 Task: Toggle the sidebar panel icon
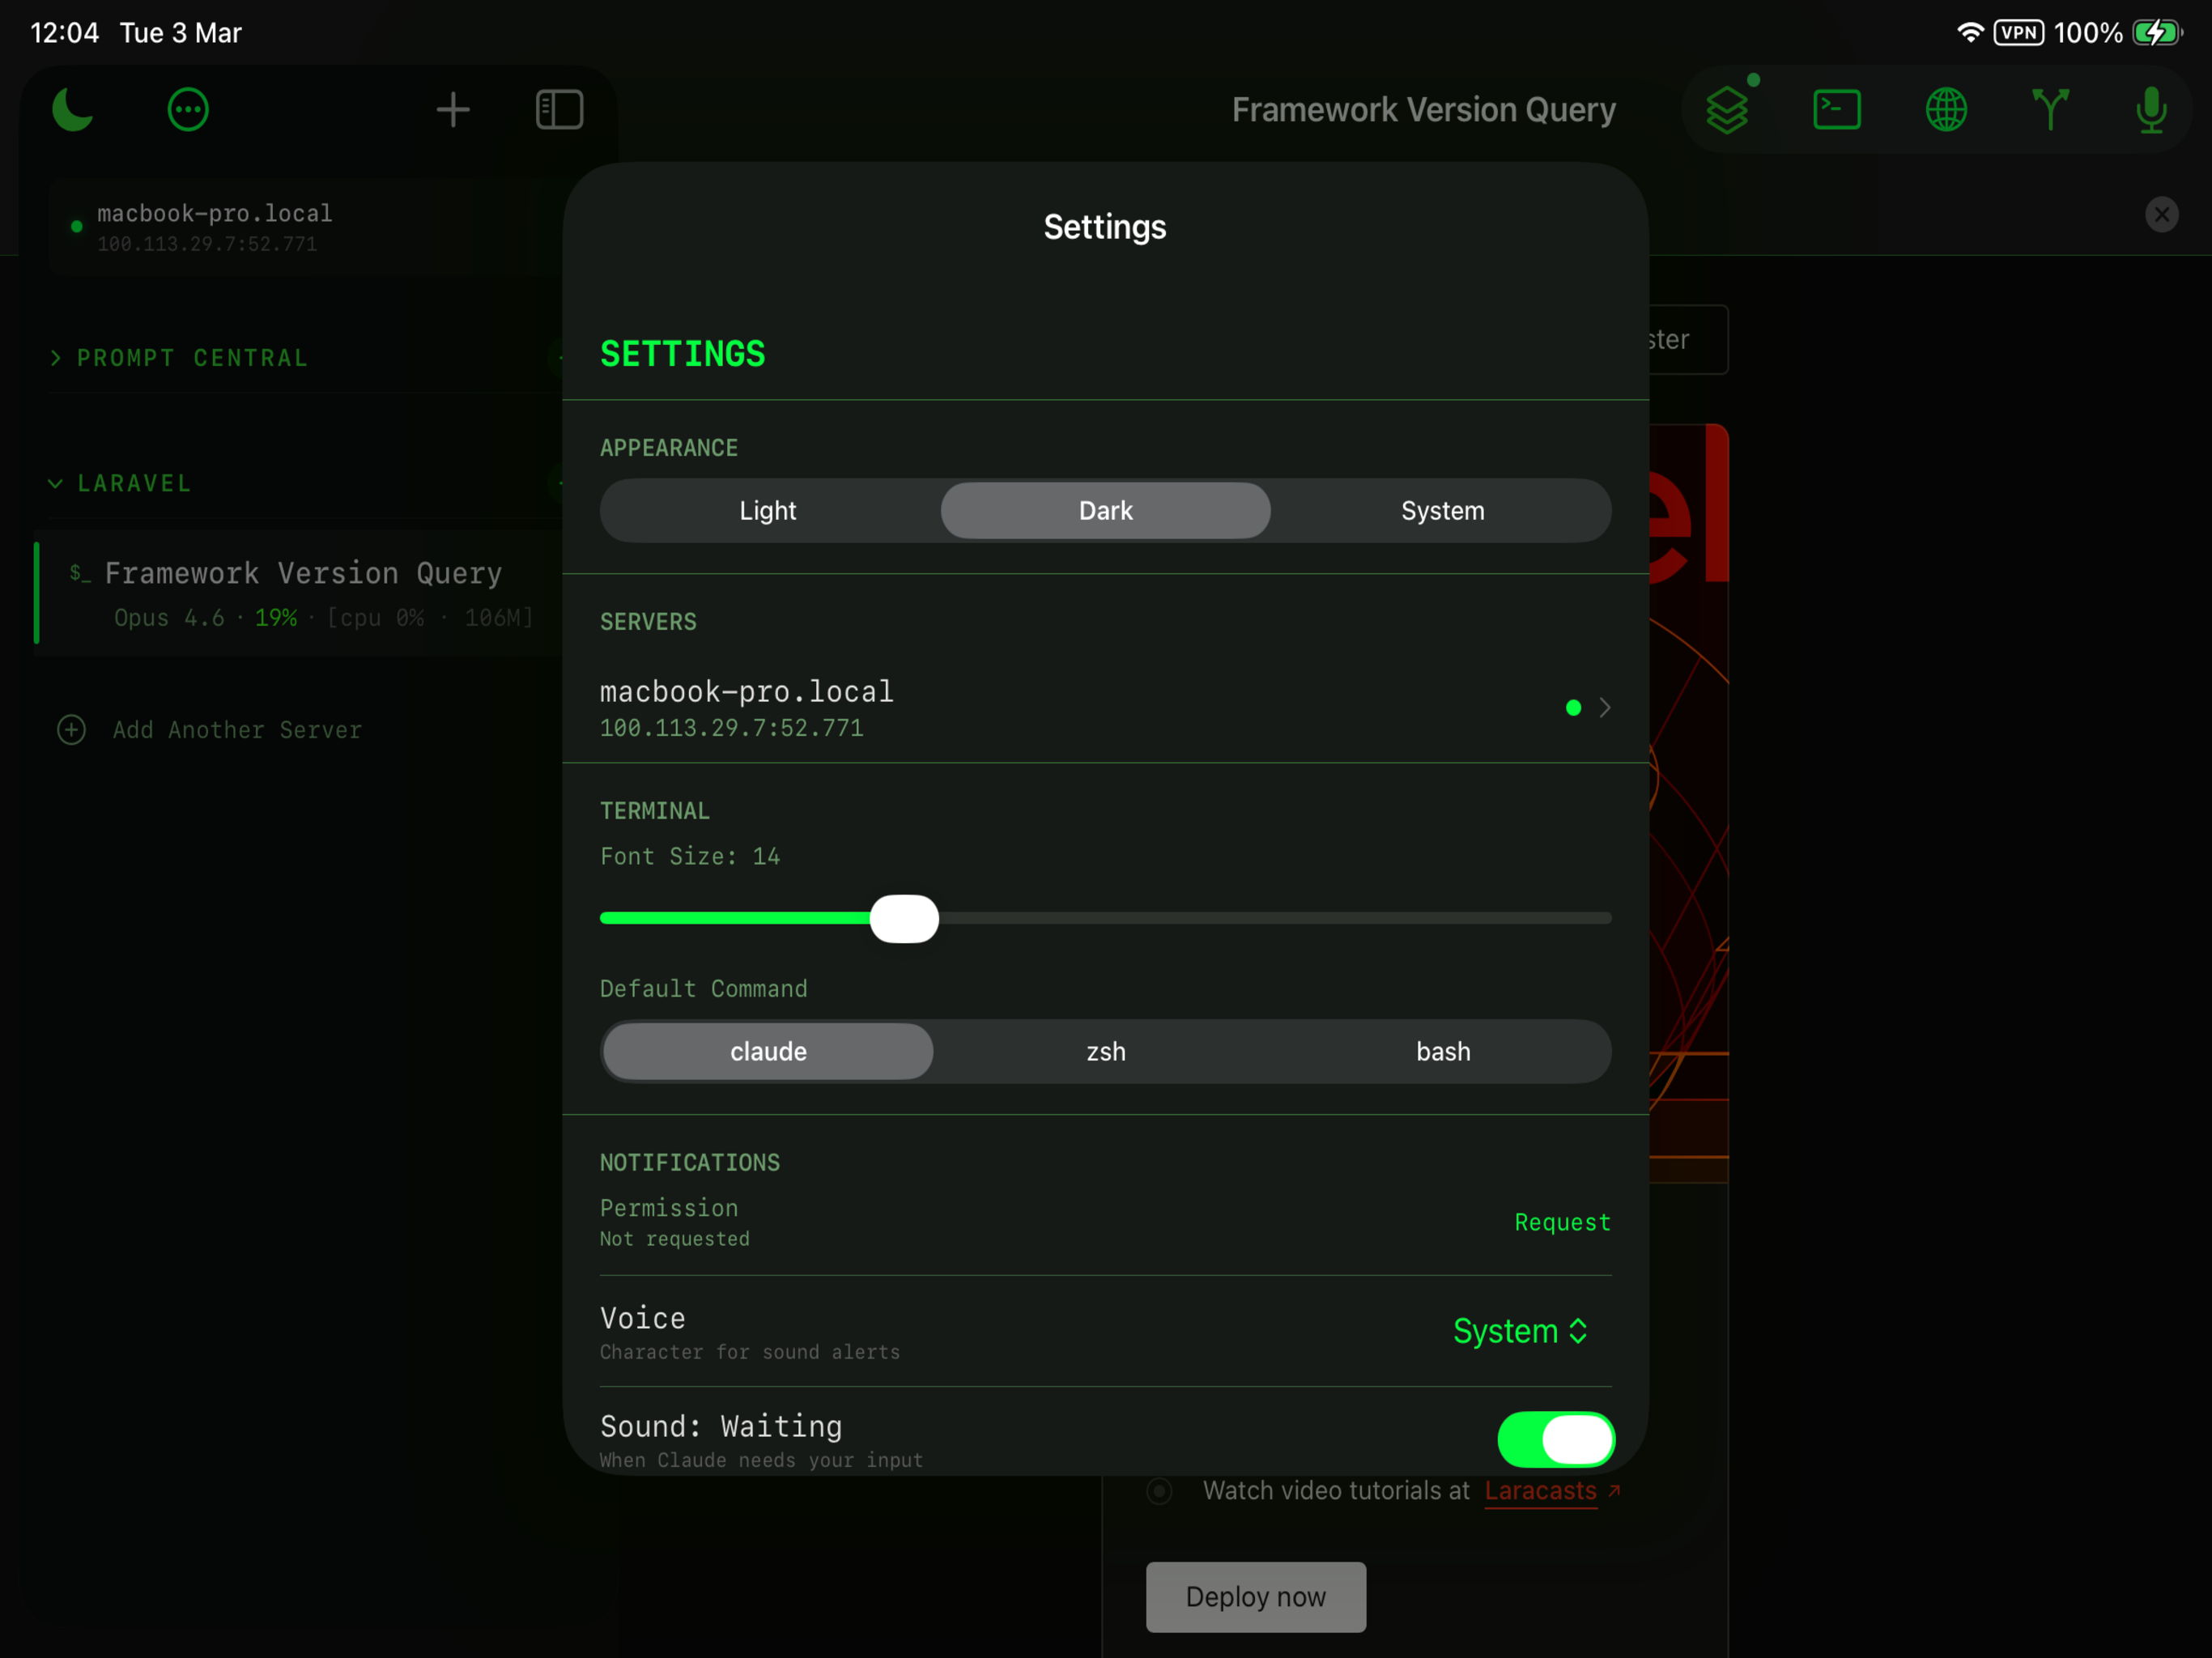560,109
